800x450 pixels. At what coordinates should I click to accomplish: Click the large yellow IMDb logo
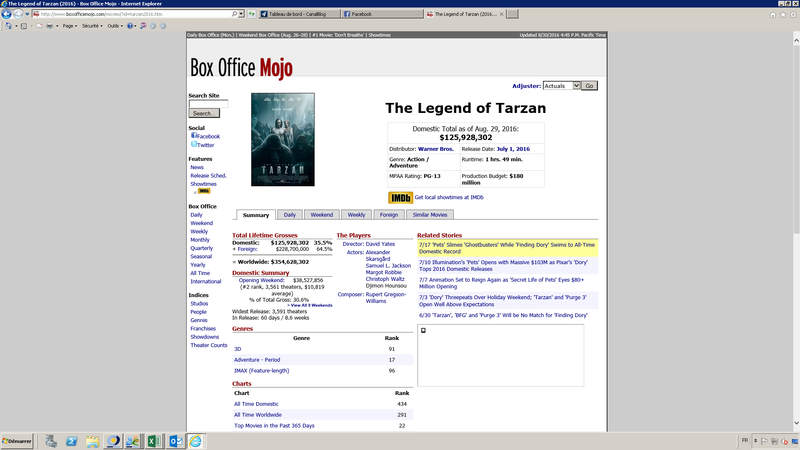[x=401, y=197]
